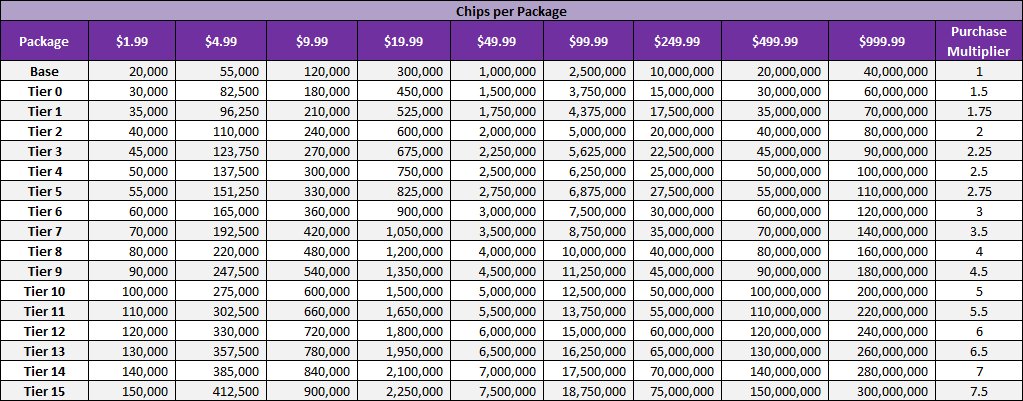Select the 1.75 multiplier cell
1023x401 pixels.
coord(979,111)
